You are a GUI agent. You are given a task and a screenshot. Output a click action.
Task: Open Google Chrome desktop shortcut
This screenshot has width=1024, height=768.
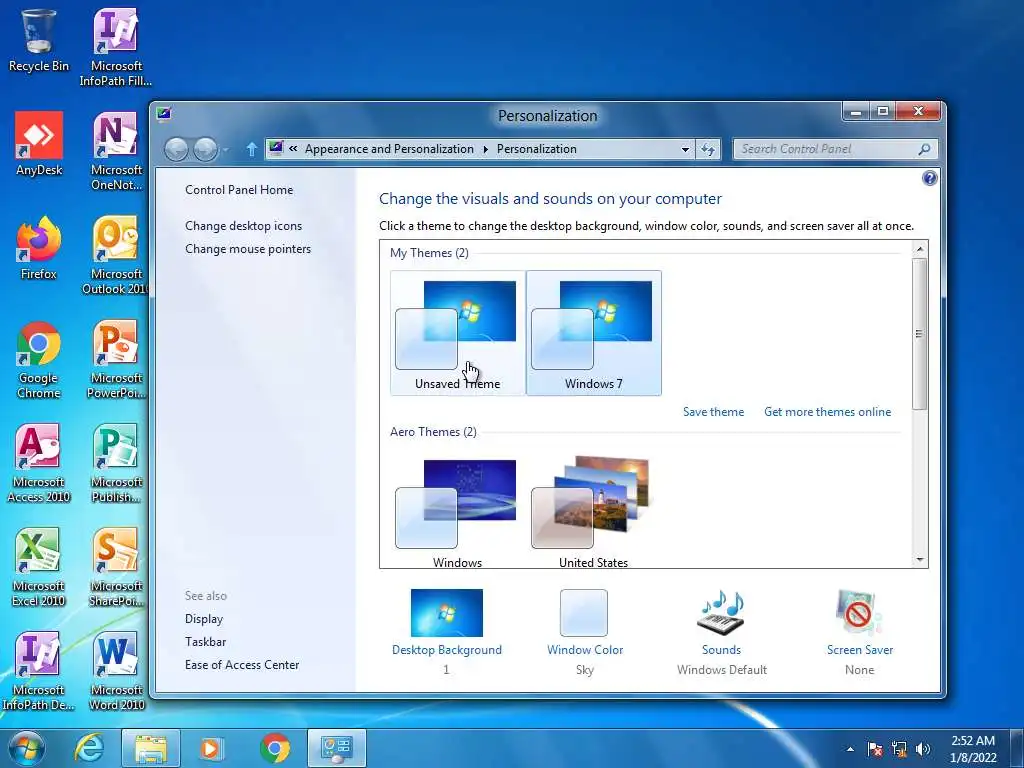click(39, 360)
